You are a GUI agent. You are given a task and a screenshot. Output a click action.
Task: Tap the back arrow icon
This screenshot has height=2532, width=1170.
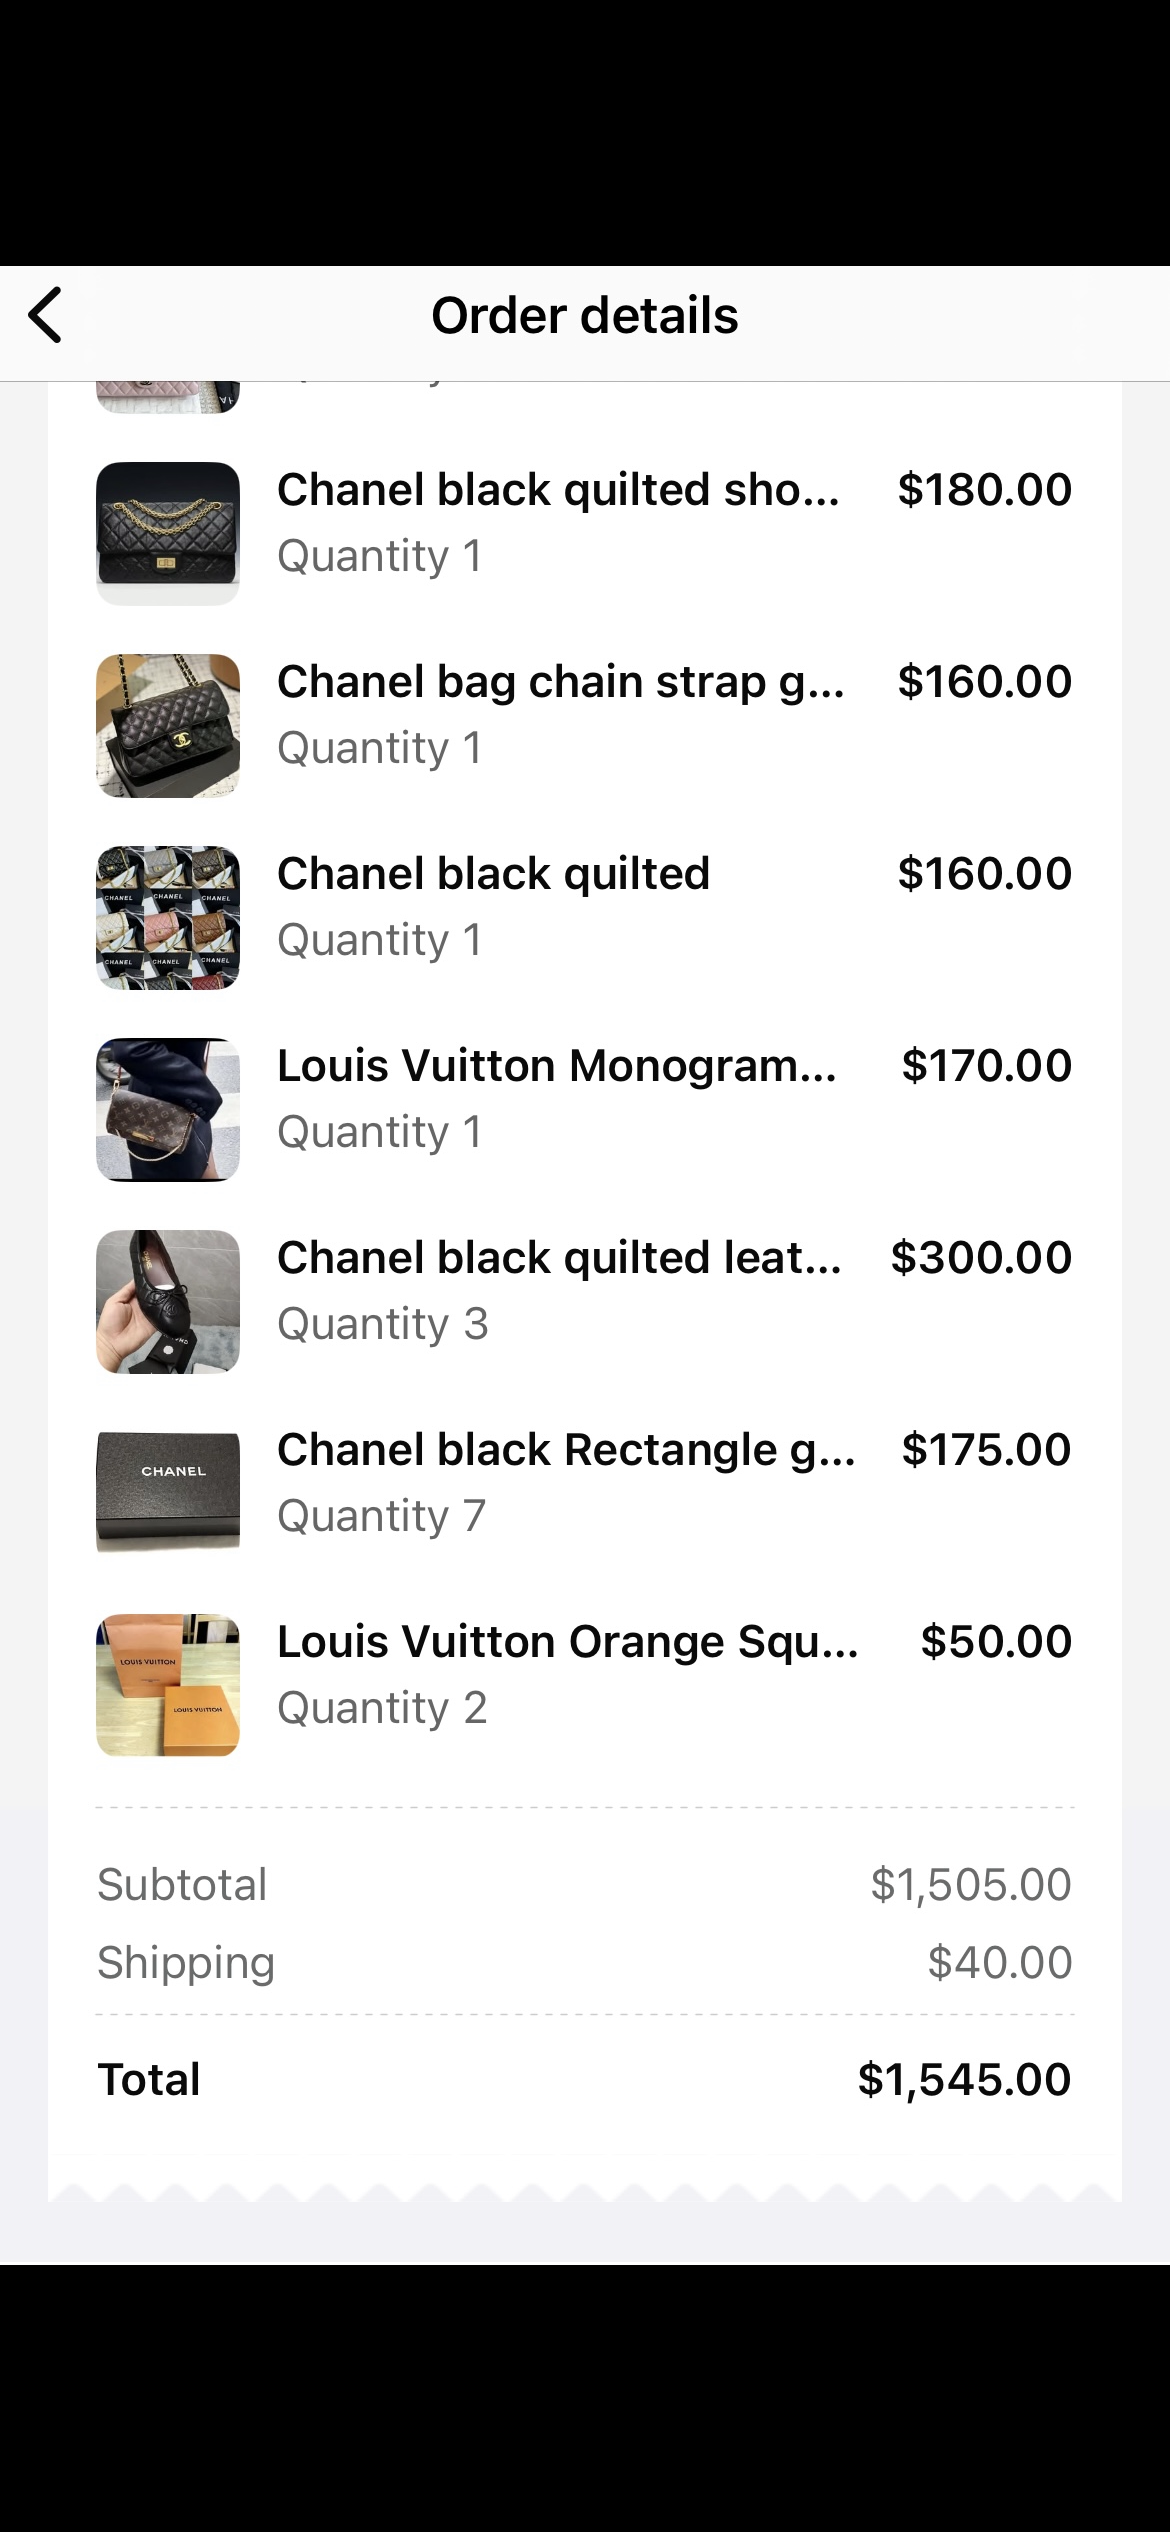pyautogui.click(x=46, y=315)
